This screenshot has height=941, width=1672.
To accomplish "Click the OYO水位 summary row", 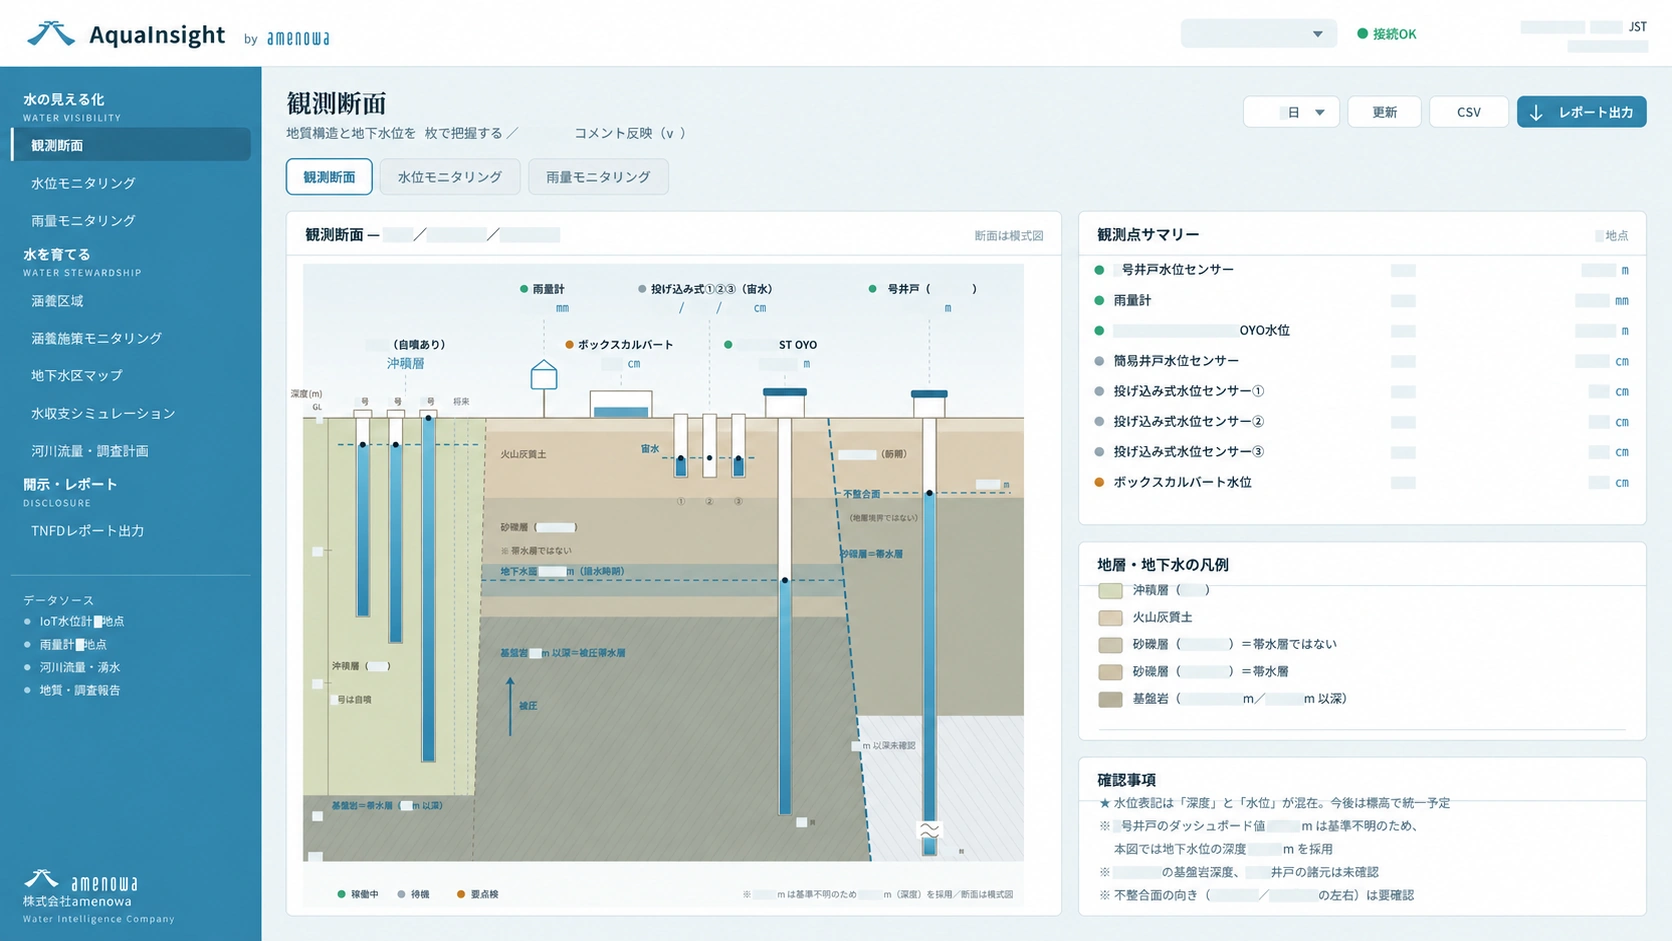I will (1362, 330).
